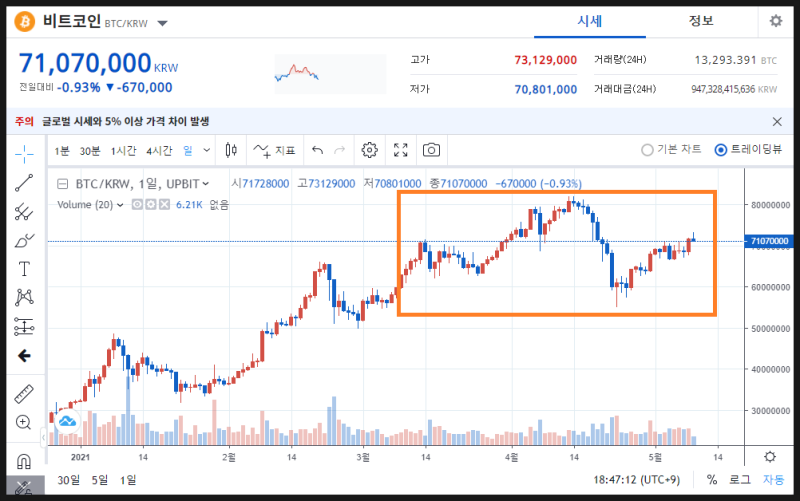Select the brush drawing tool

click(24, 240)
